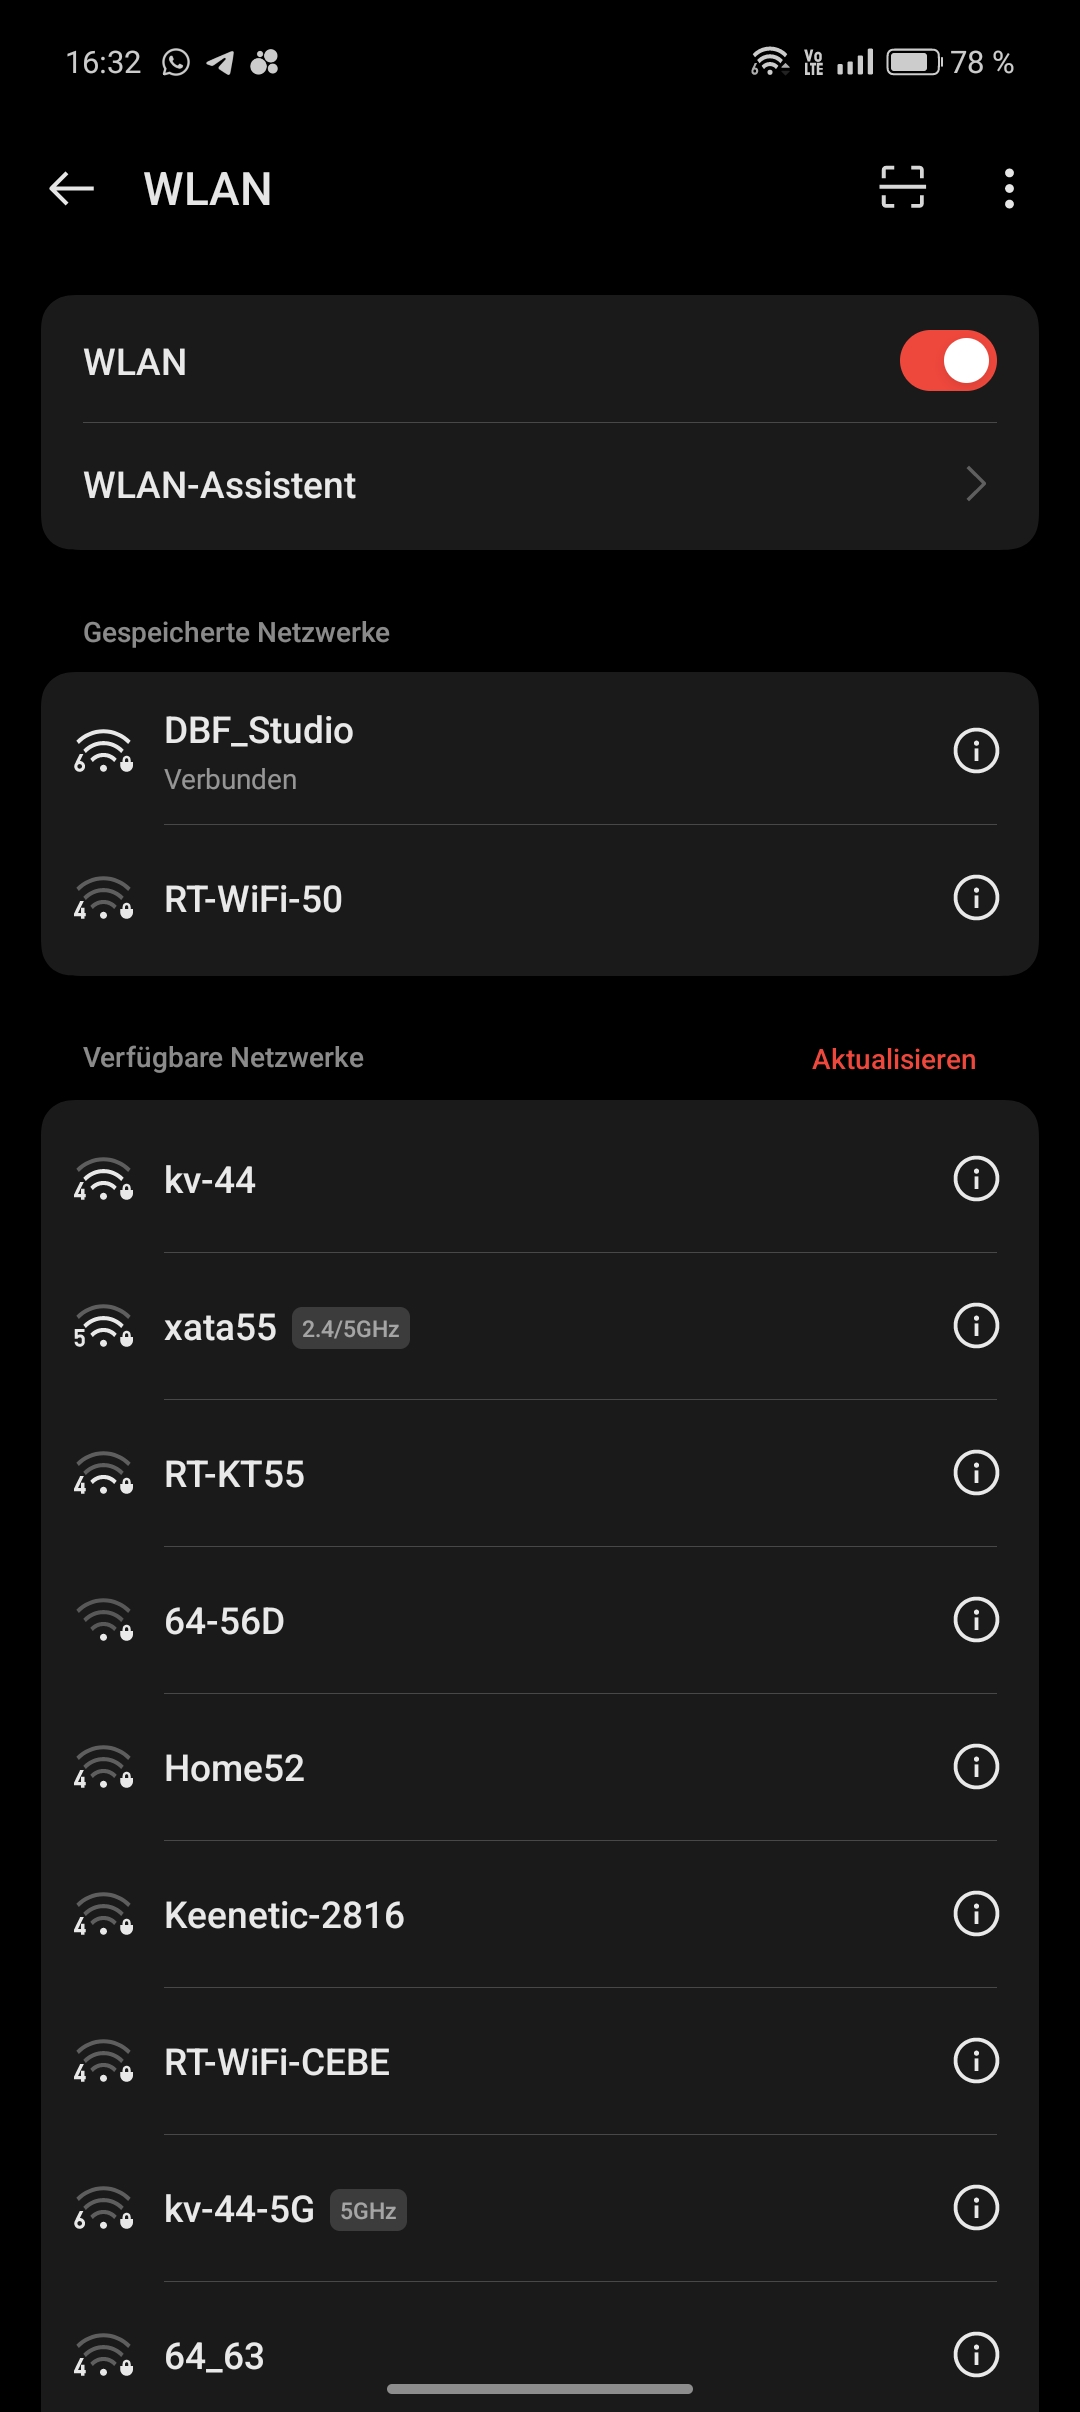
Task: Open info icon for 64-56D
Action: pos(976,1620)
